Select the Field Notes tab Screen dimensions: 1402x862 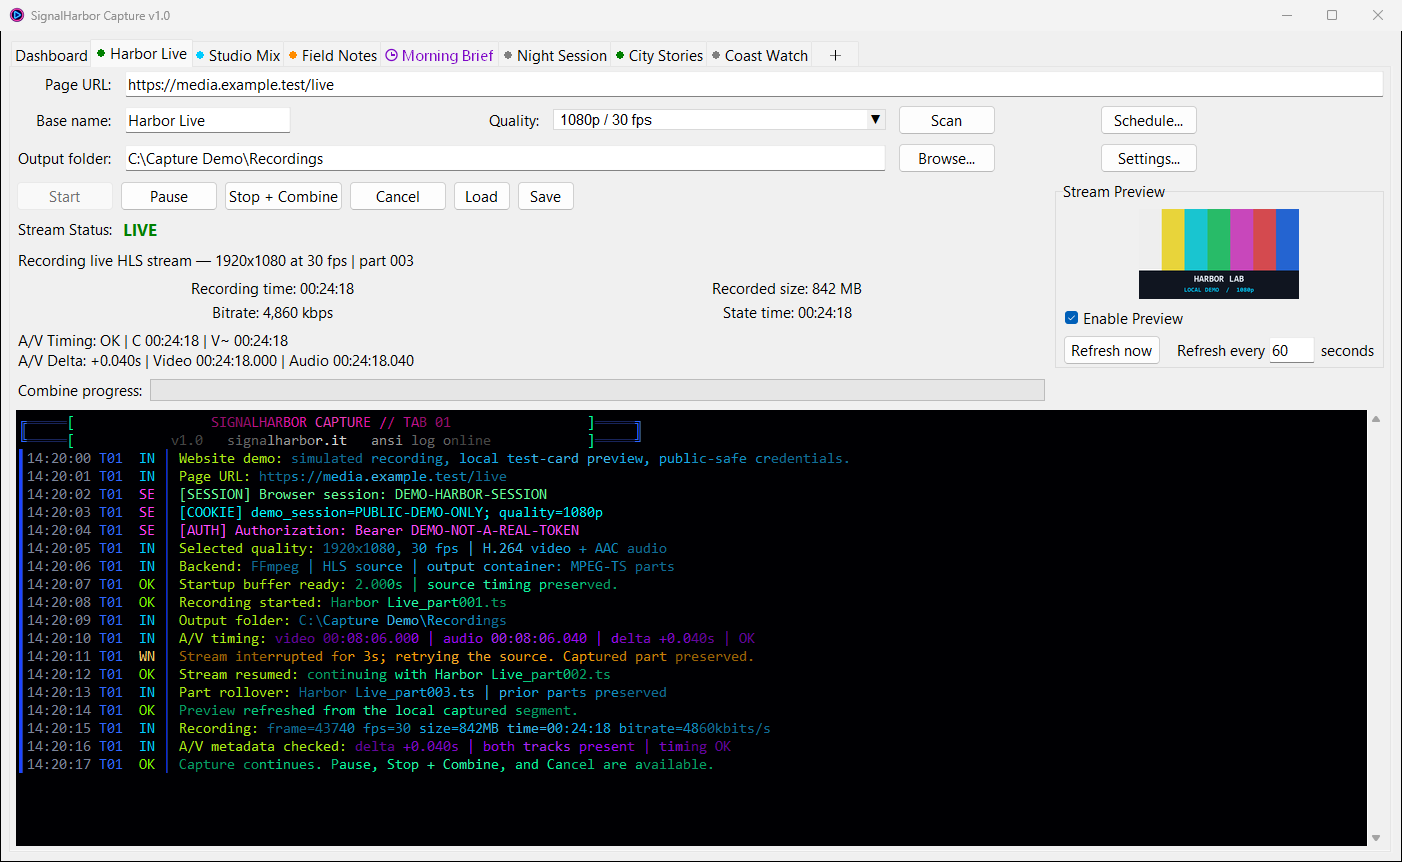click(x=332, y=56)
